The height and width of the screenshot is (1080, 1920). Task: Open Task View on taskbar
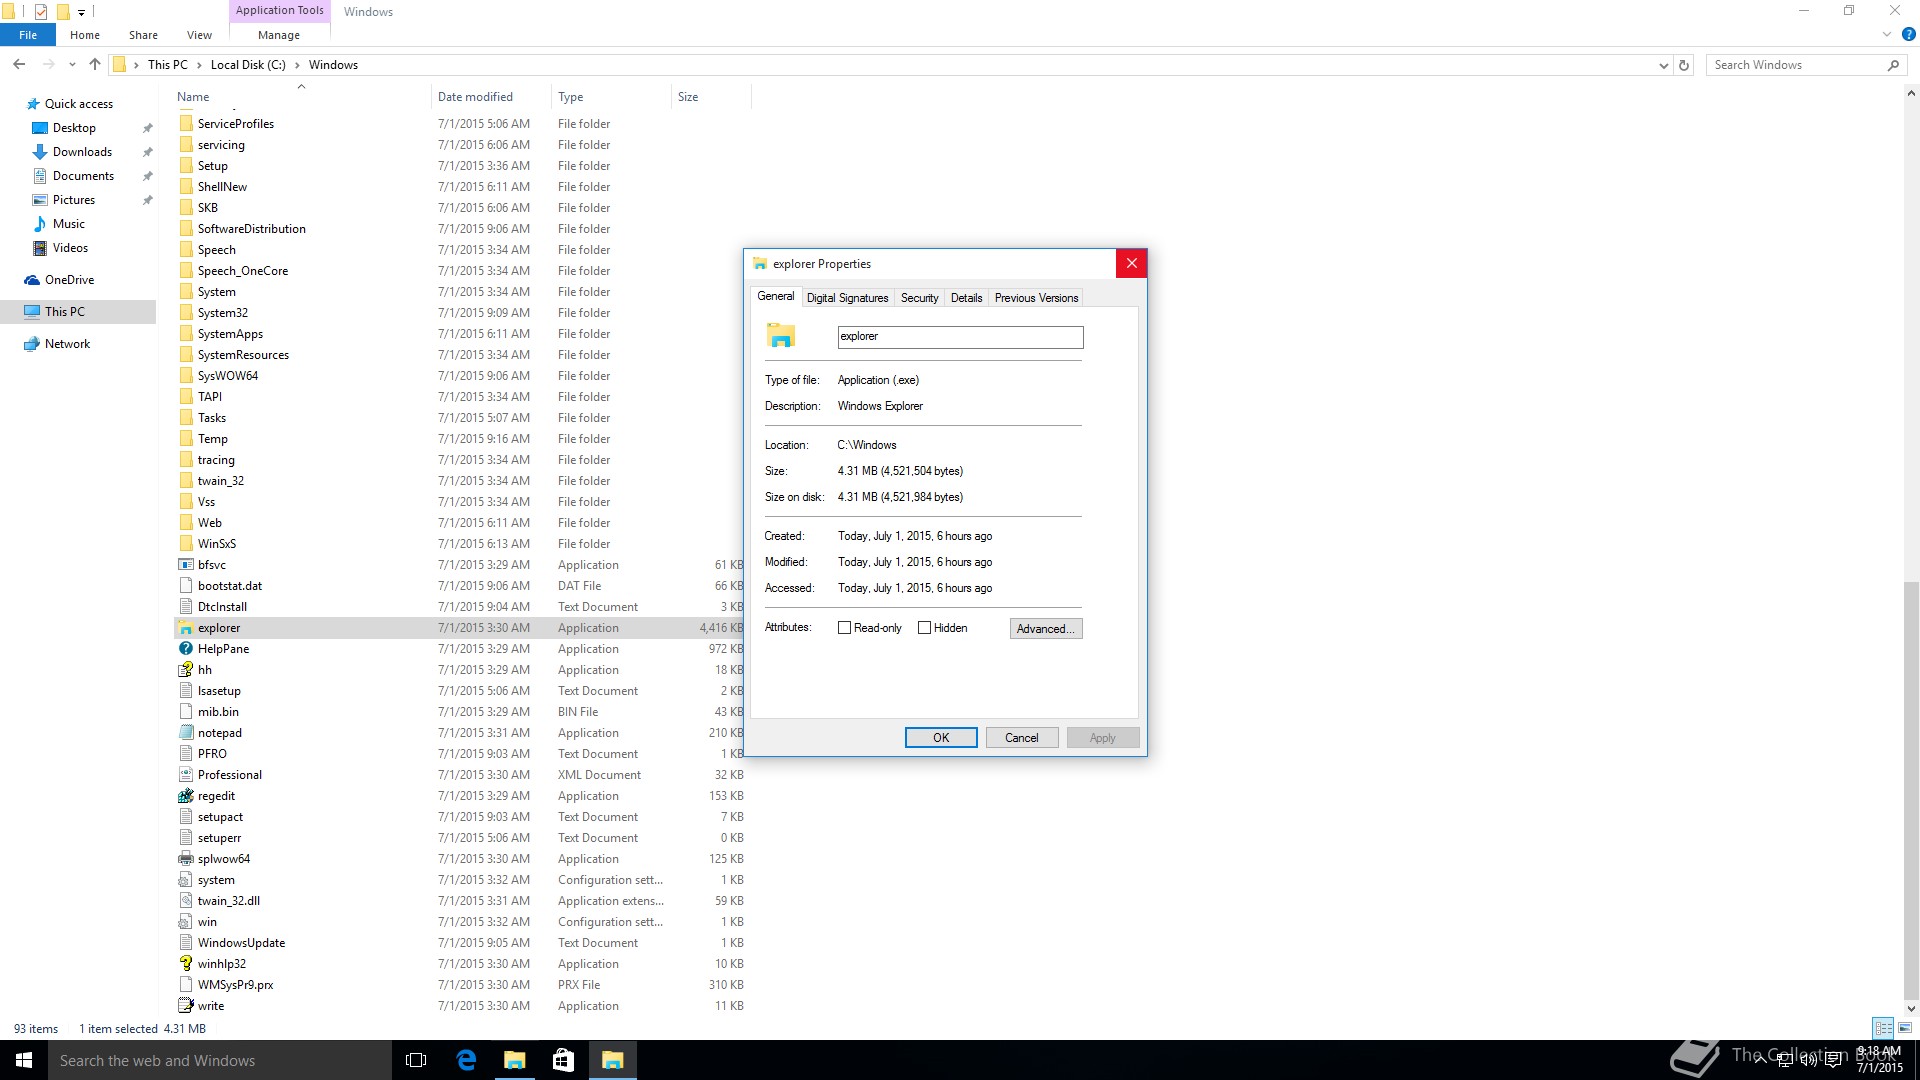coord(416,1060)
